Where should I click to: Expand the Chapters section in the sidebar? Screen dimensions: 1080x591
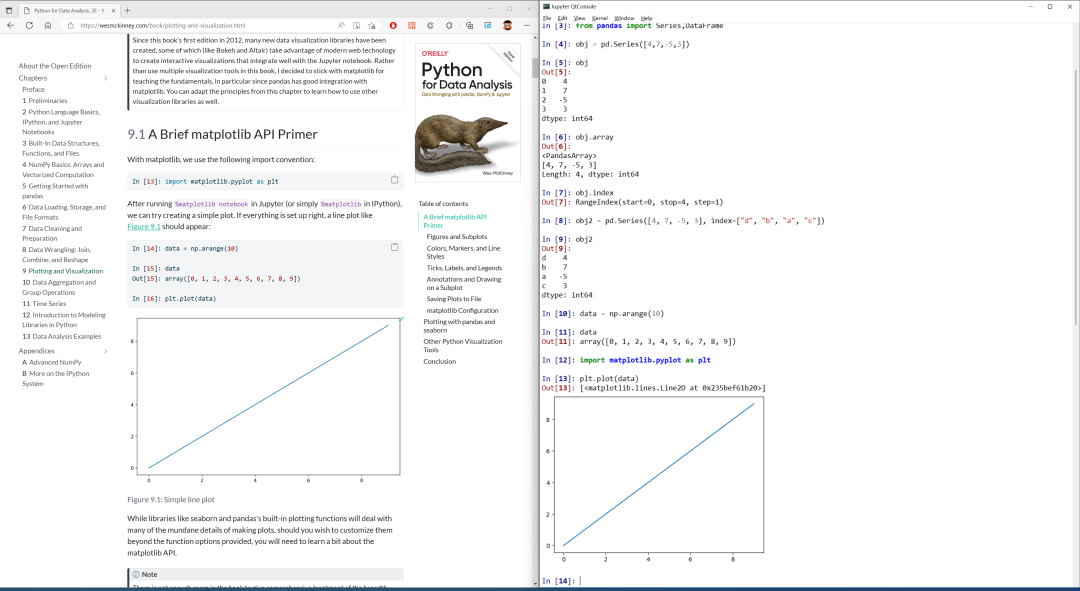105,77
